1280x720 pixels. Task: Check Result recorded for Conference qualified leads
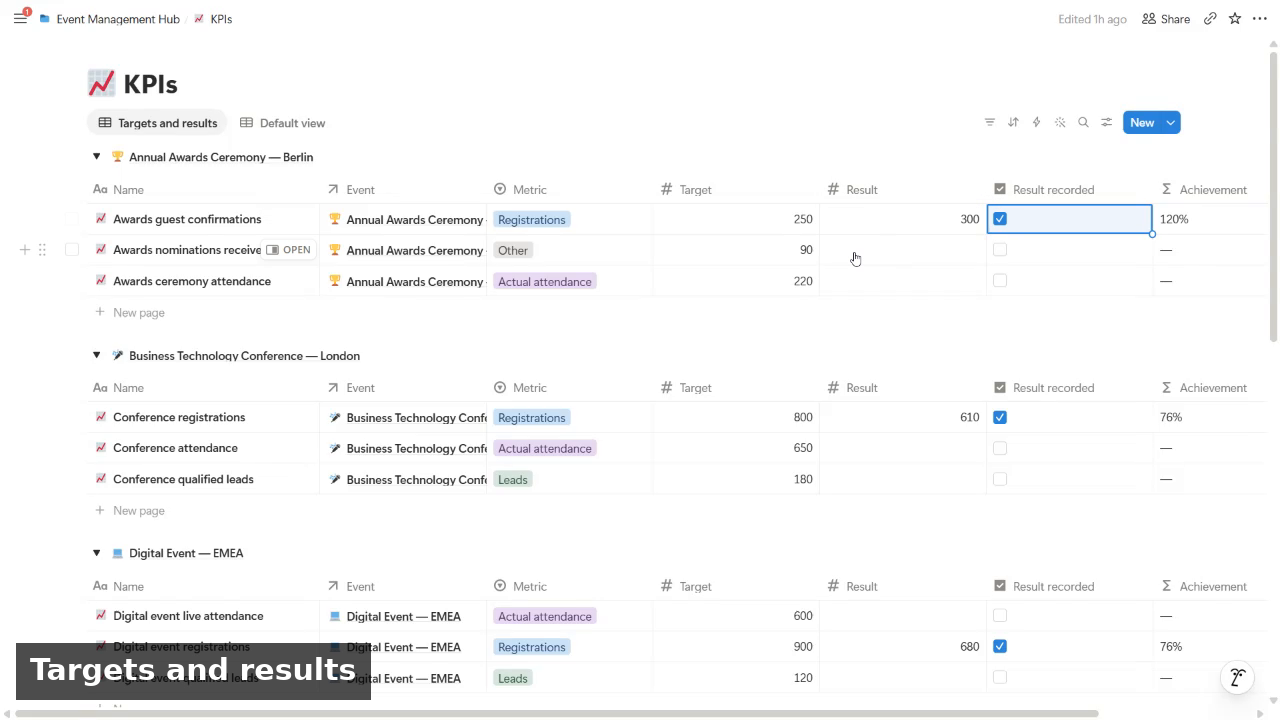tap(1000, 479)
